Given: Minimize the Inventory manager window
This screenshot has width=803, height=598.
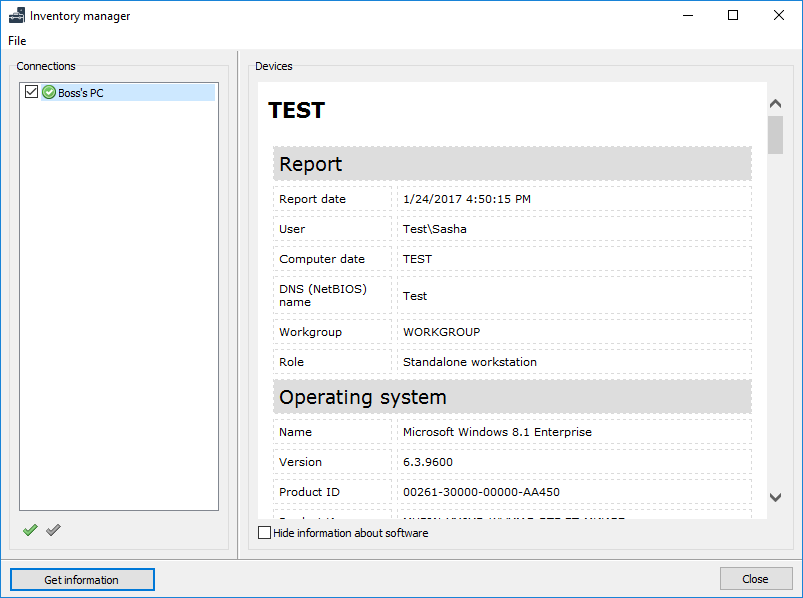Looking at the screenshot, I should (687, 16).
